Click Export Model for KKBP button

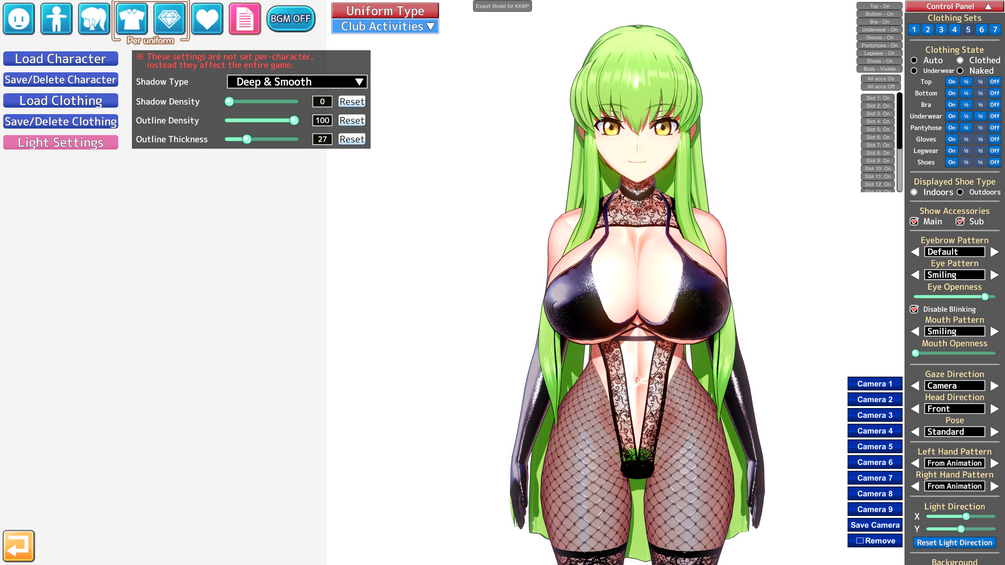[x=502, y=6]
